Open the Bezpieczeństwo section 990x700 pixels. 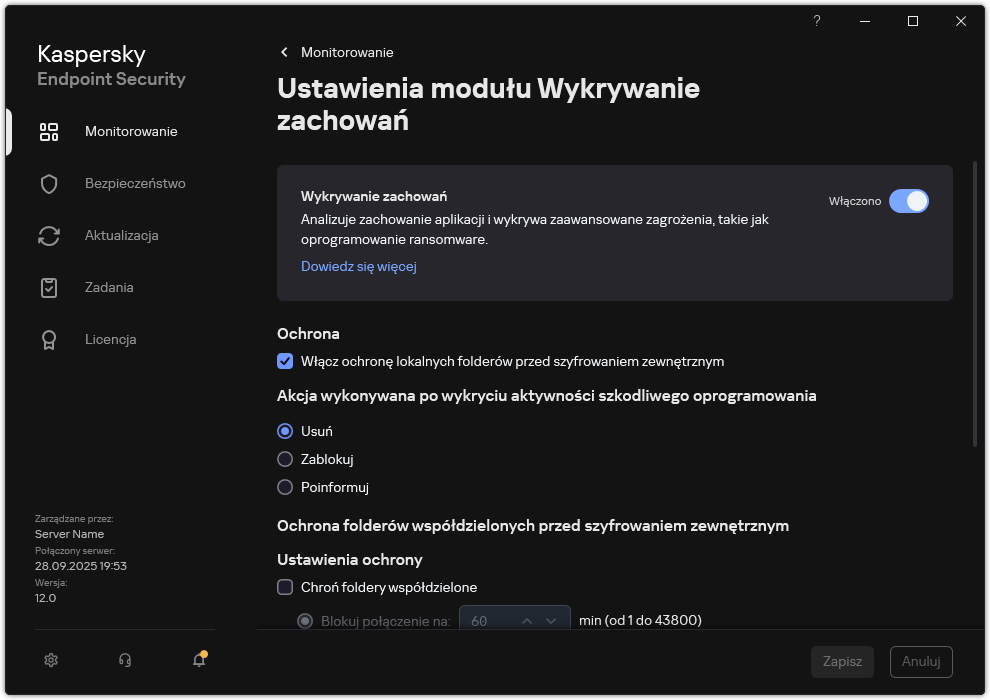pos(49,183)
